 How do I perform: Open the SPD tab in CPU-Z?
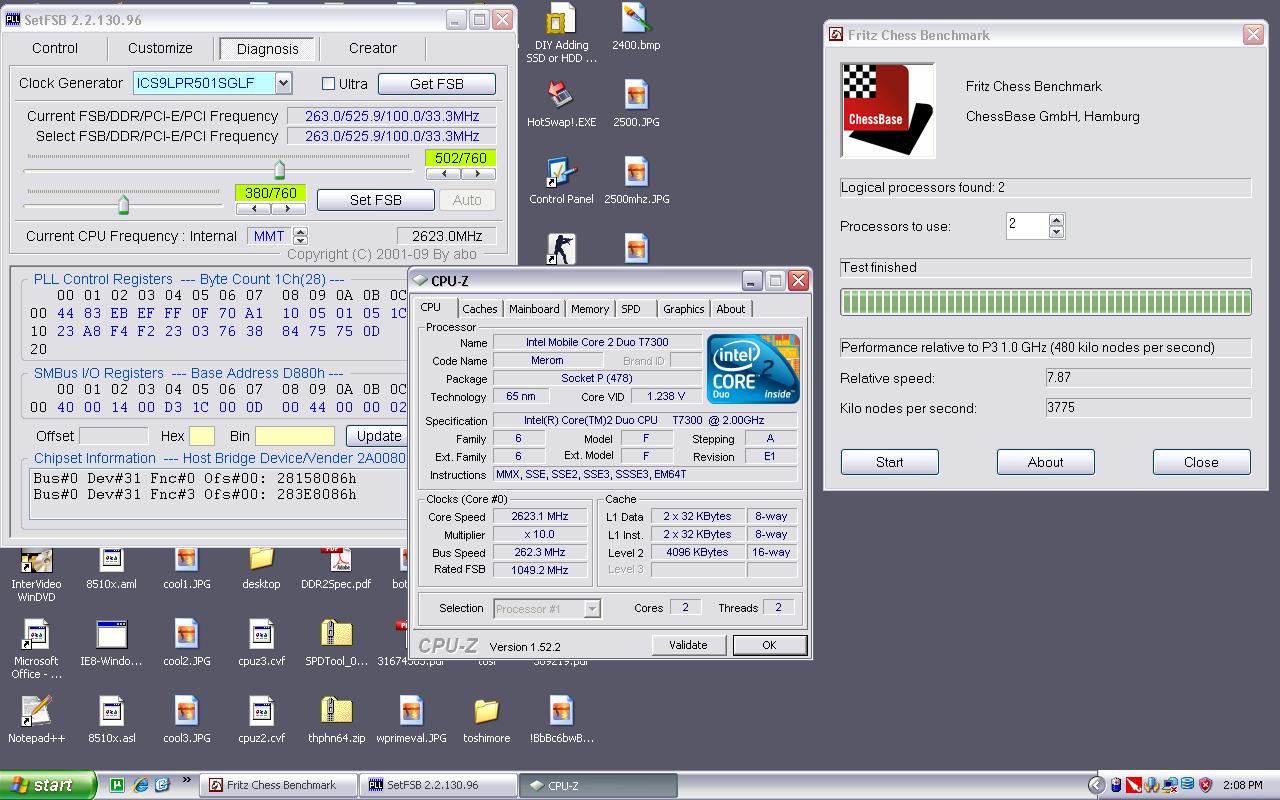[x=631, y=309]
